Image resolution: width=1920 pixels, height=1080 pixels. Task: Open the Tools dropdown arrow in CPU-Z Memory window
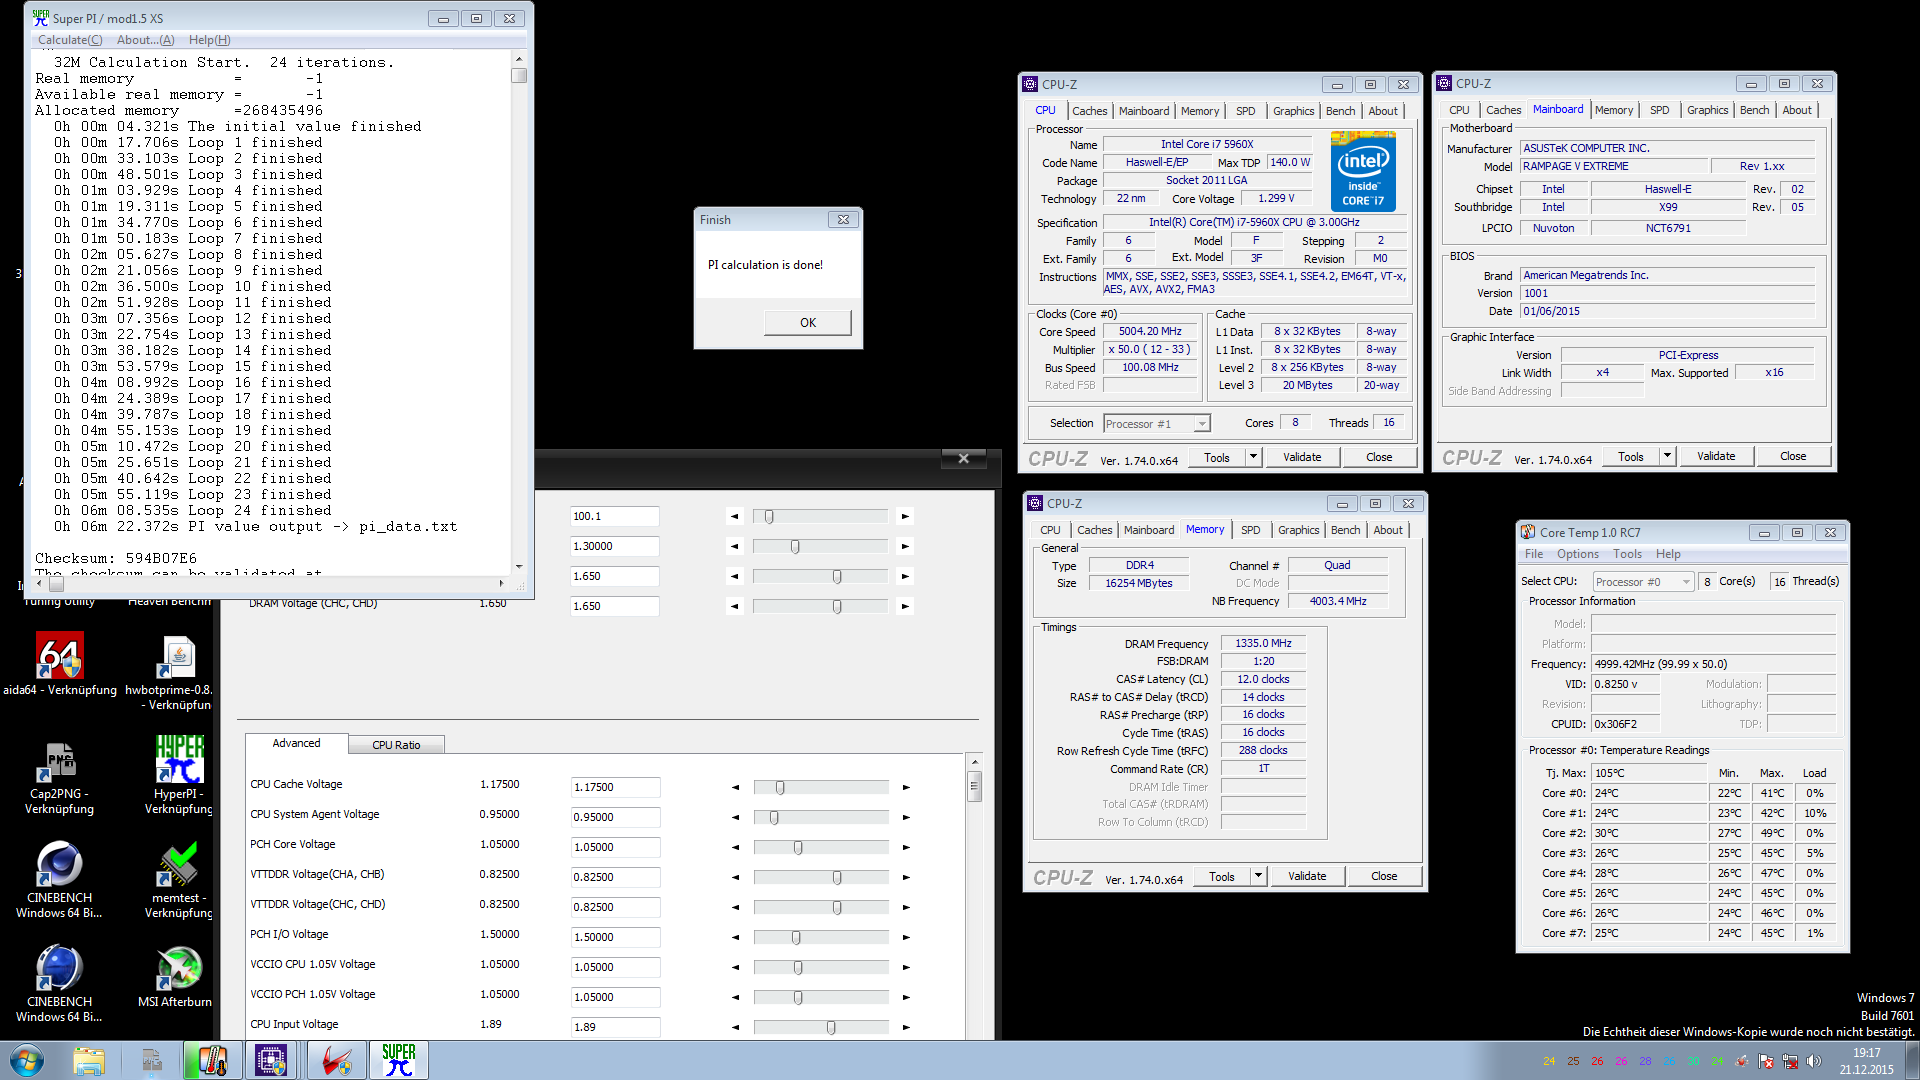point(1258,876)
